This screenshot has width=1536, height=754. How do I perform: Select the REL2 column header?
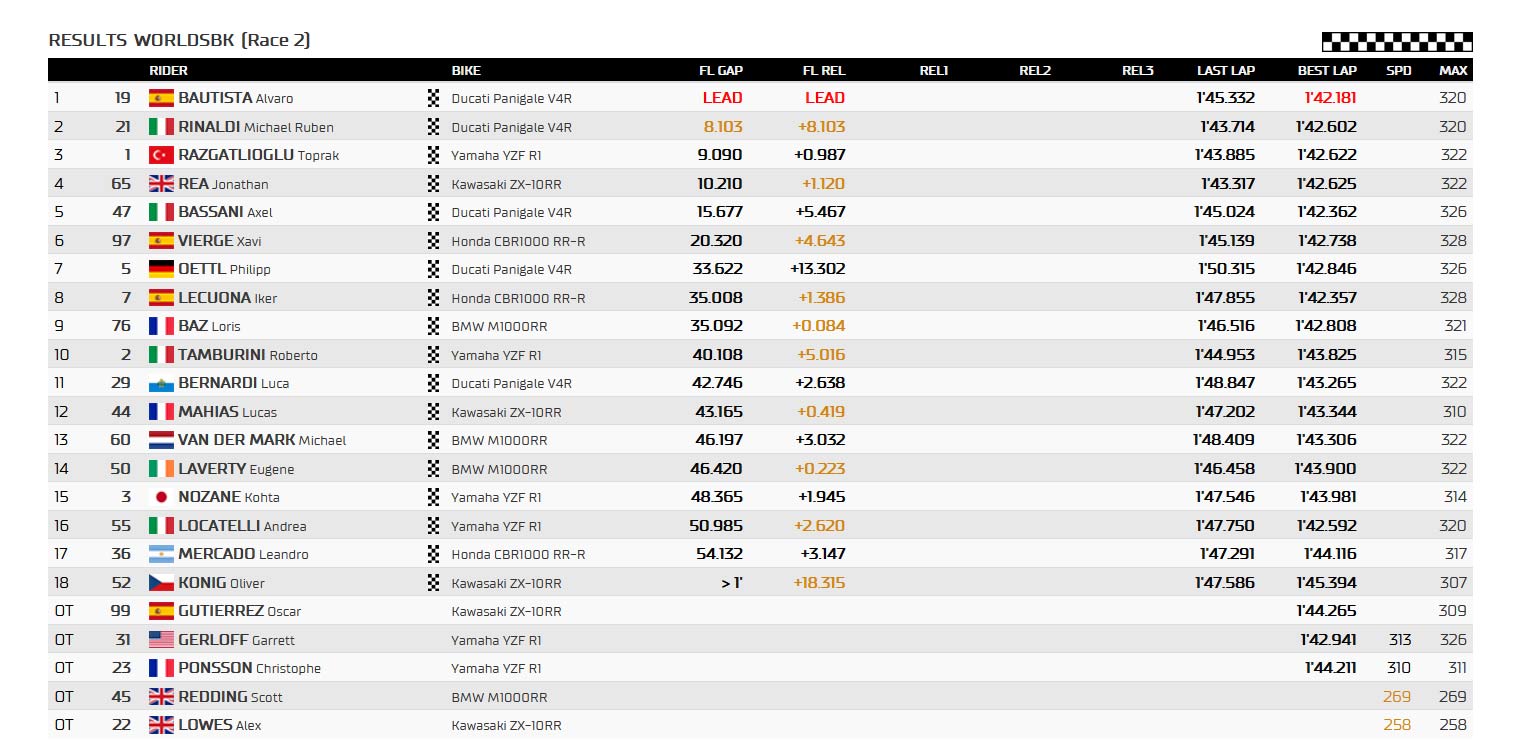pos(1035,71)
